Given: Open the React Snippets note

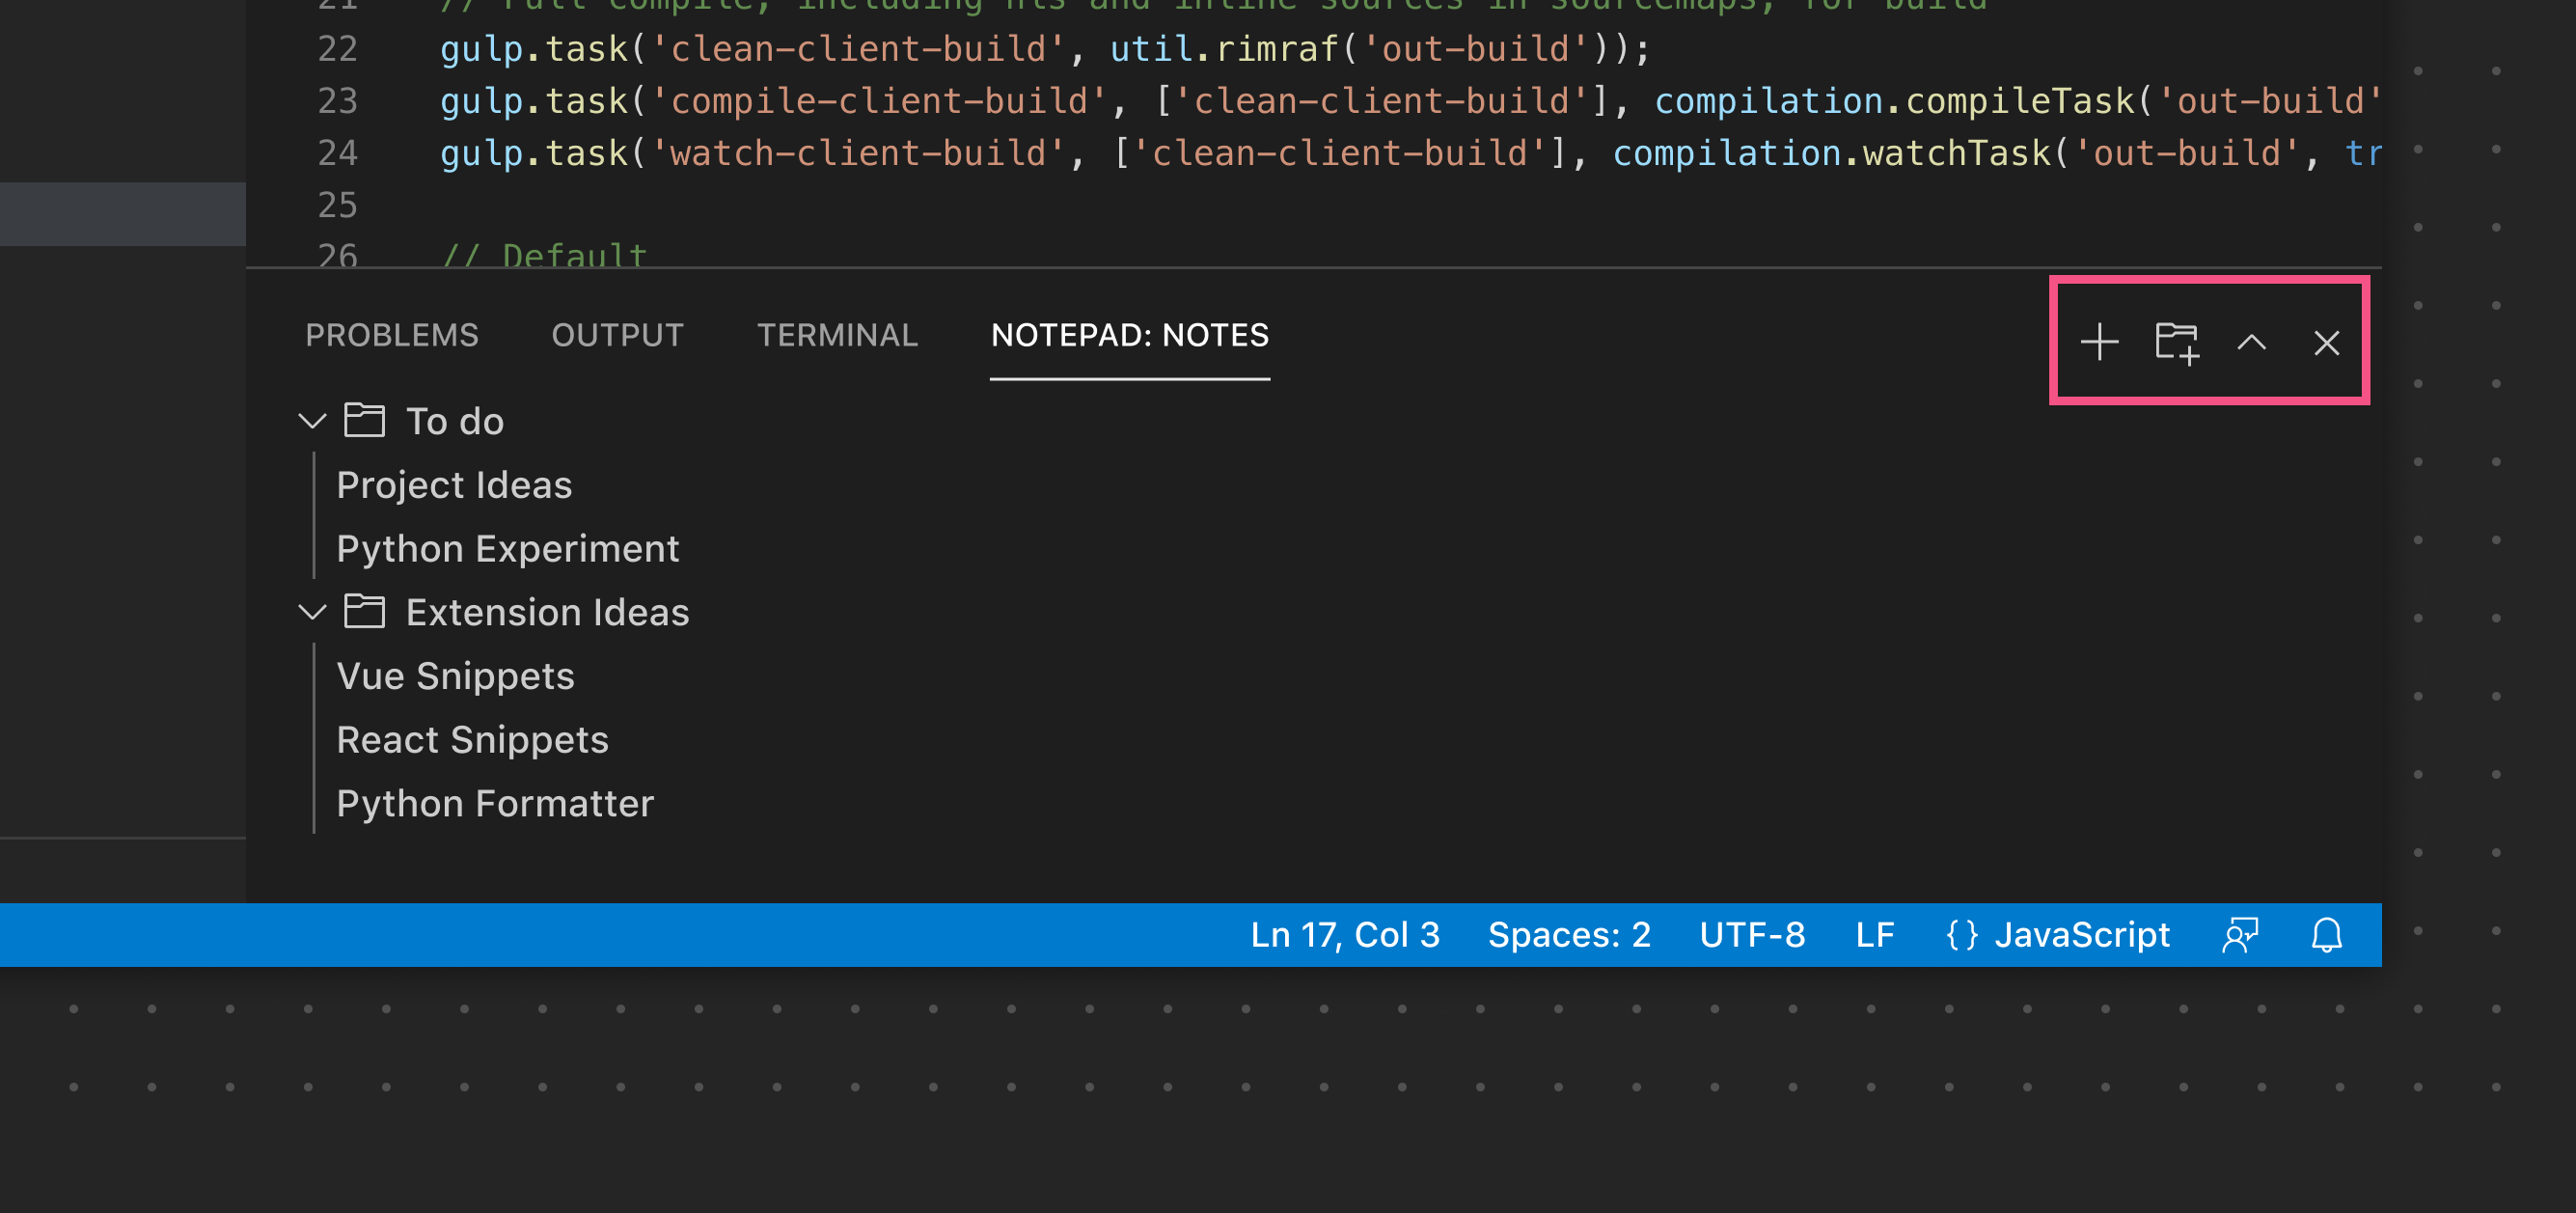Looking at the screenshot, I should tap(472, 739).
